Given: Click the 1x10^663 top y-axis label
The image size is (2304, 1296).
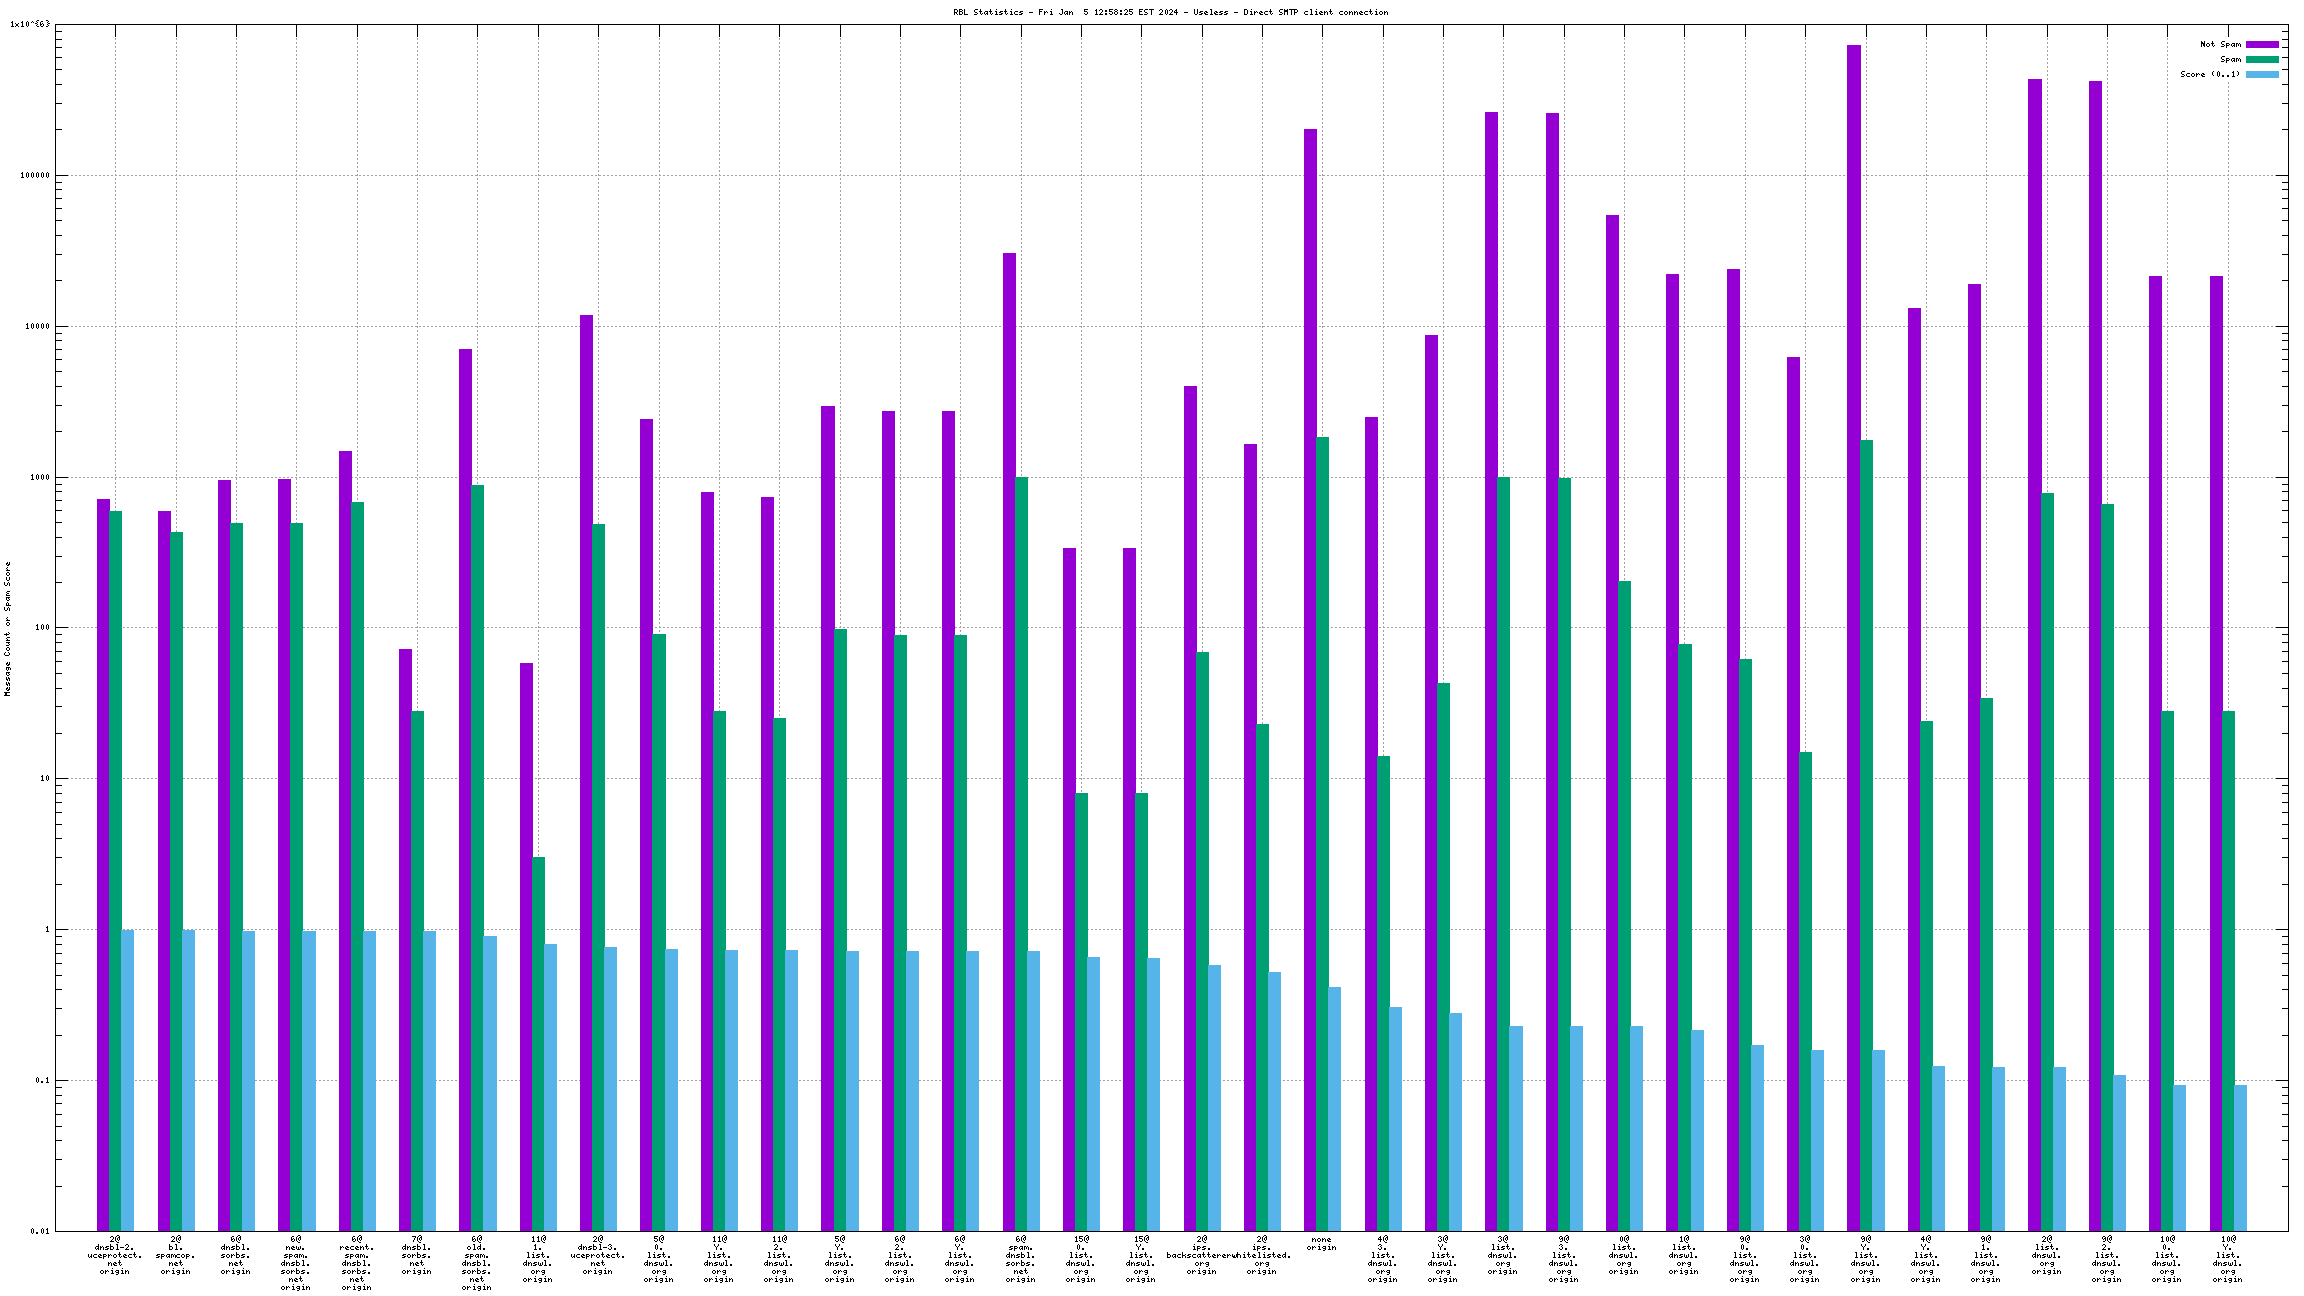Looking at the screenshot, I should (x=30, y=24).
